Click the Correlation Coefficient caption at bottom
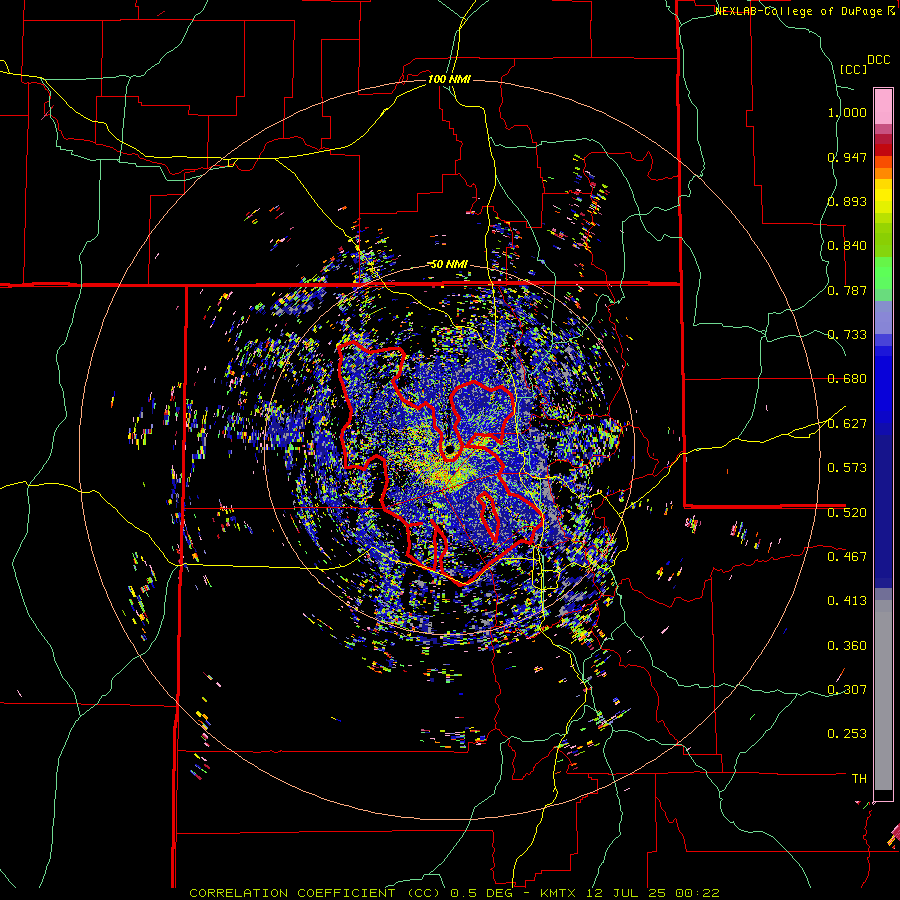Screen dimensions: 900x900 point(454,893)
